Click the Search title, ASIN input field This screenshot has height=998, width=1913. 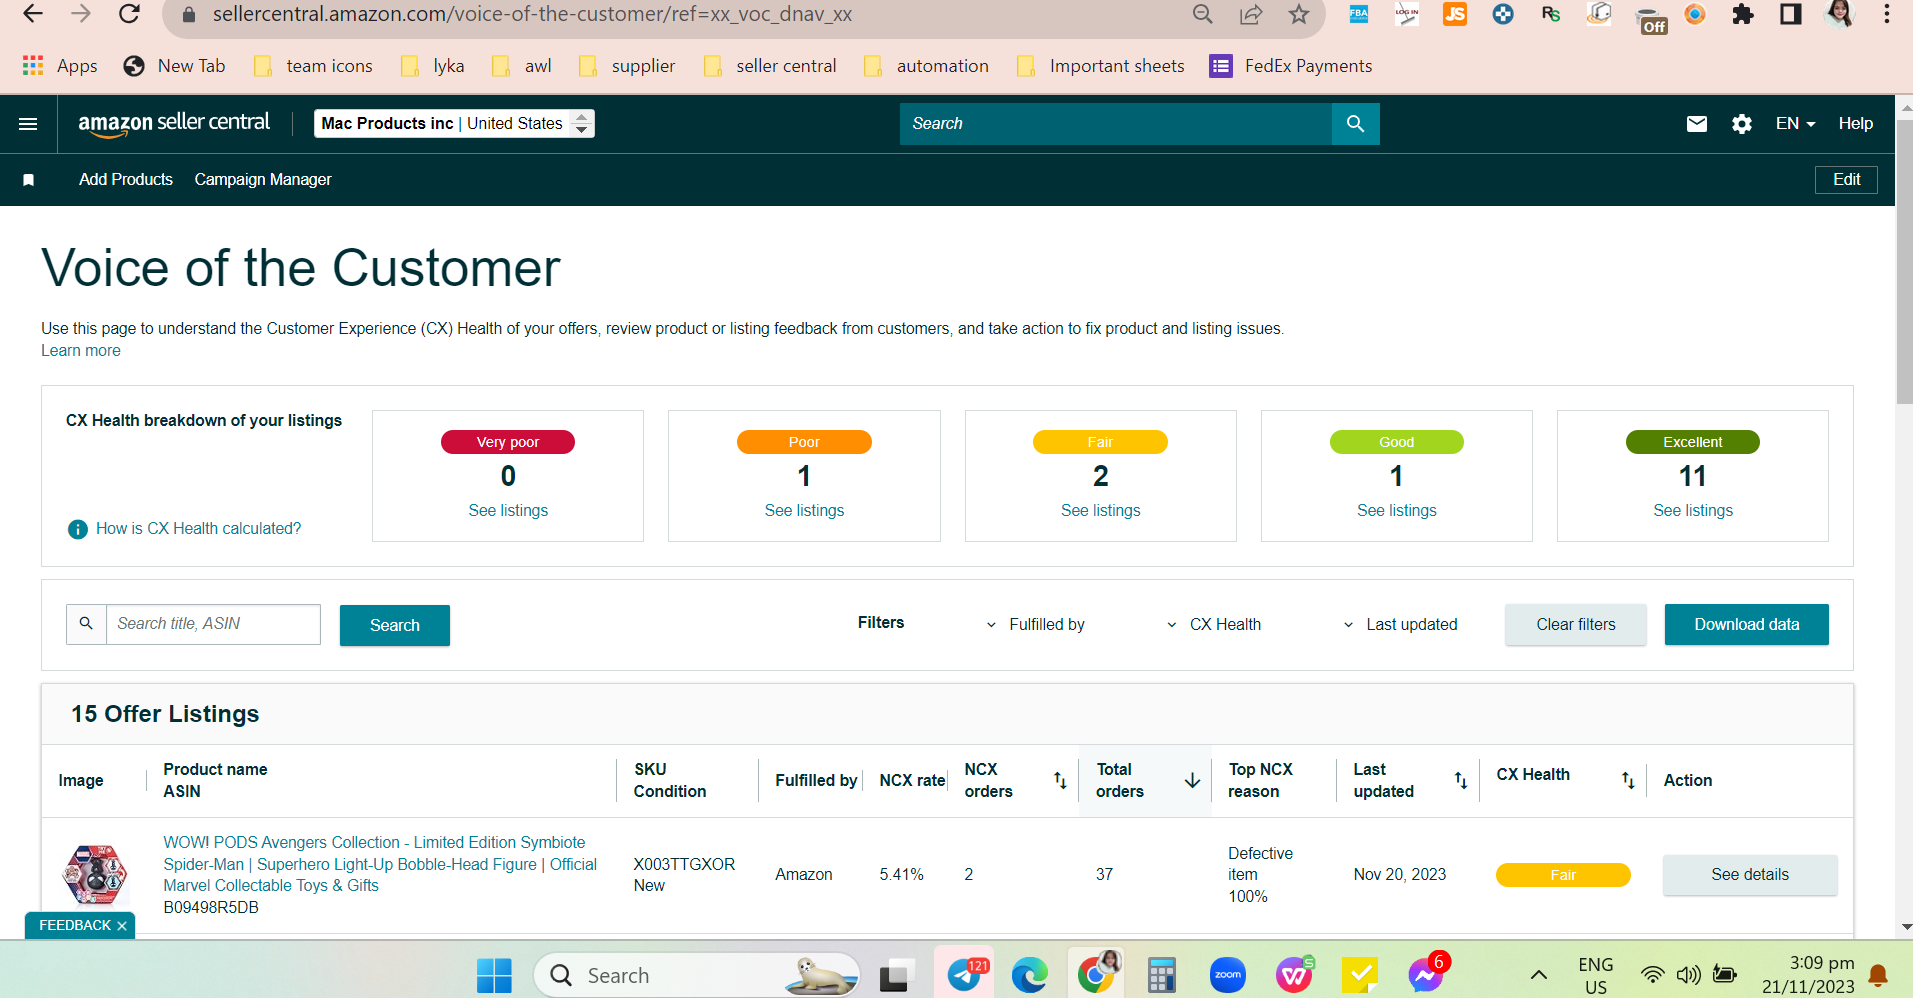pyautogui.click(x=213, y=624)
